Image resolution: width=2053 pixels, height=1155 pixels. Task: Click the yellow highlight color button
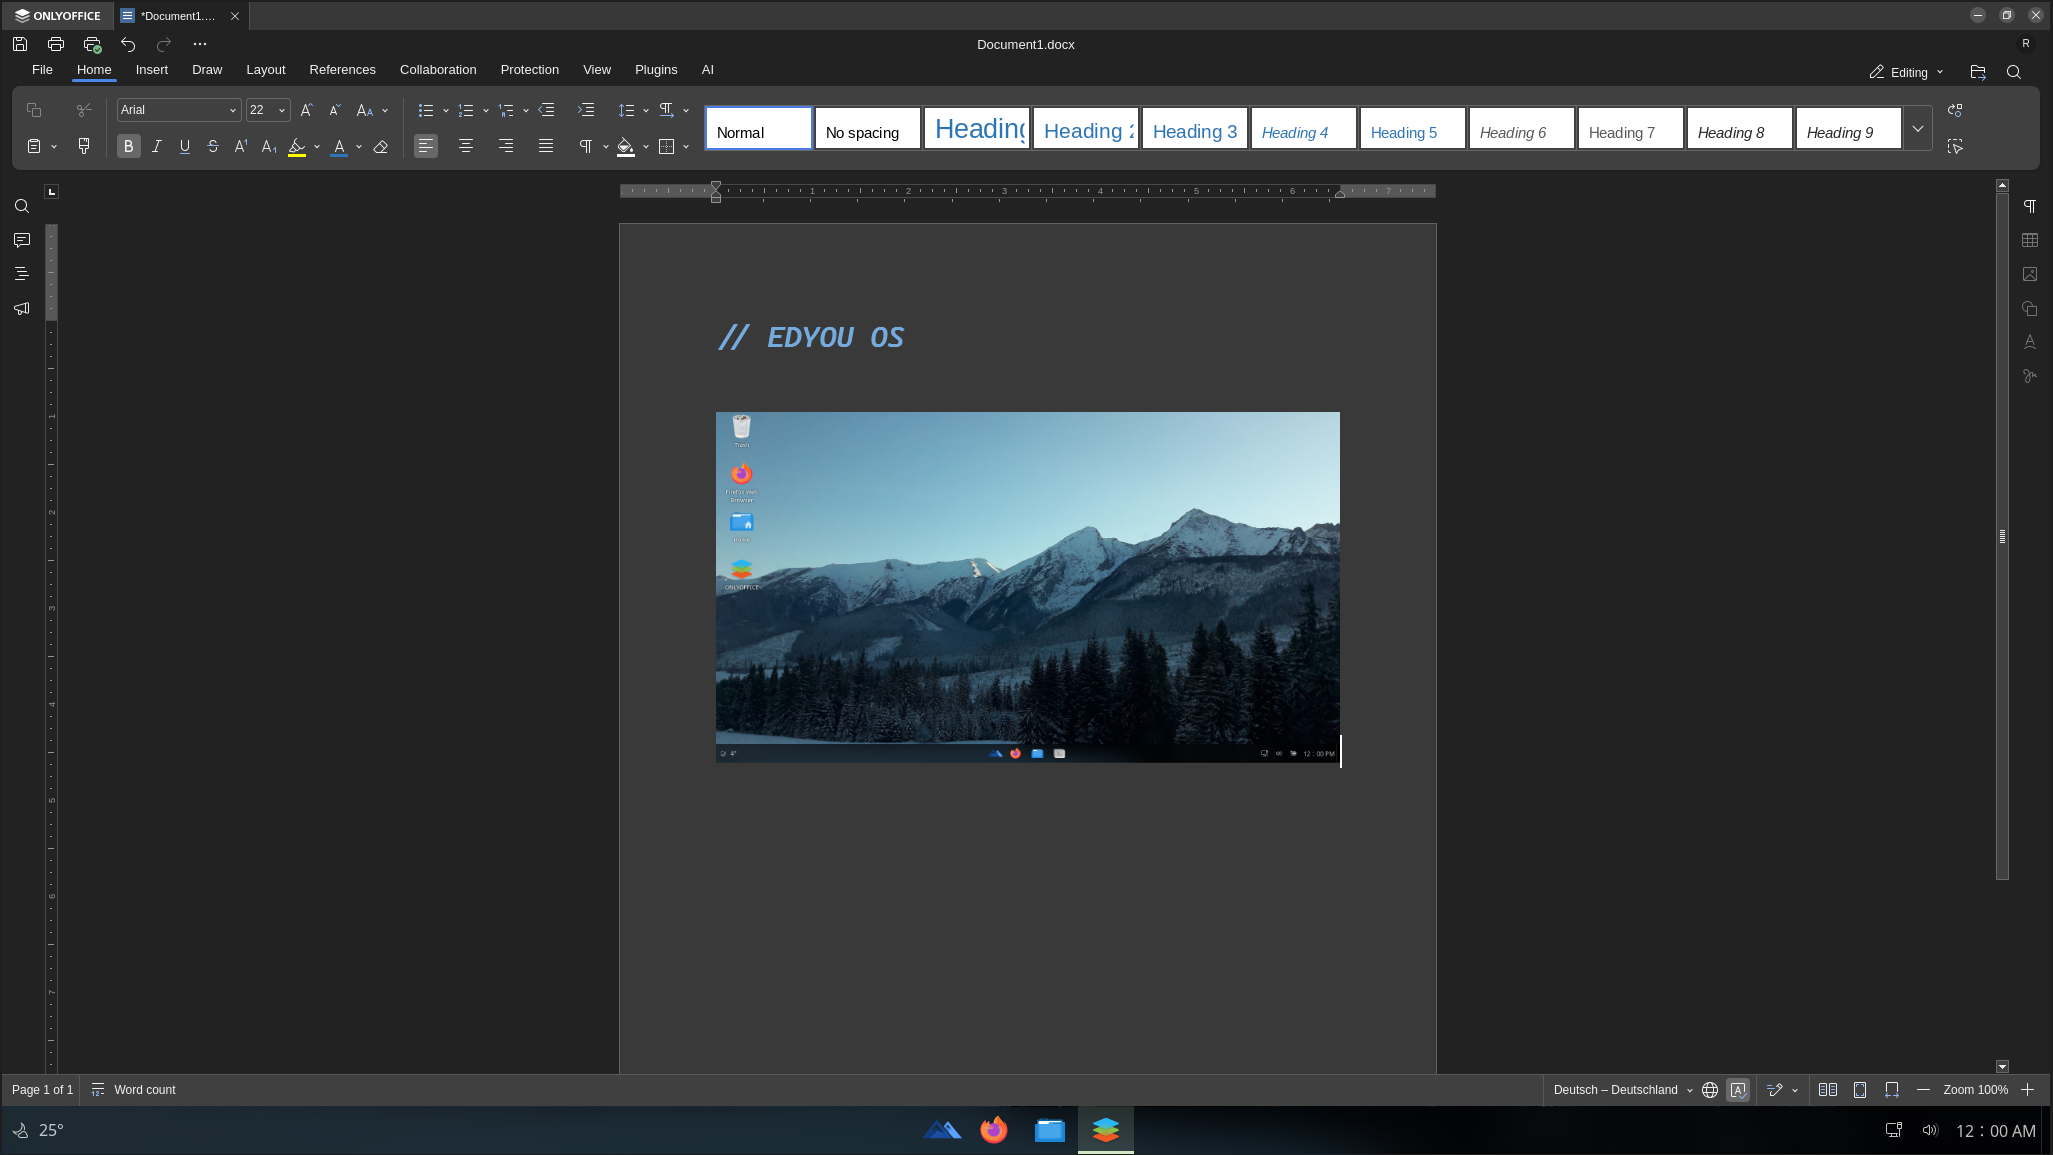[297, 147]
